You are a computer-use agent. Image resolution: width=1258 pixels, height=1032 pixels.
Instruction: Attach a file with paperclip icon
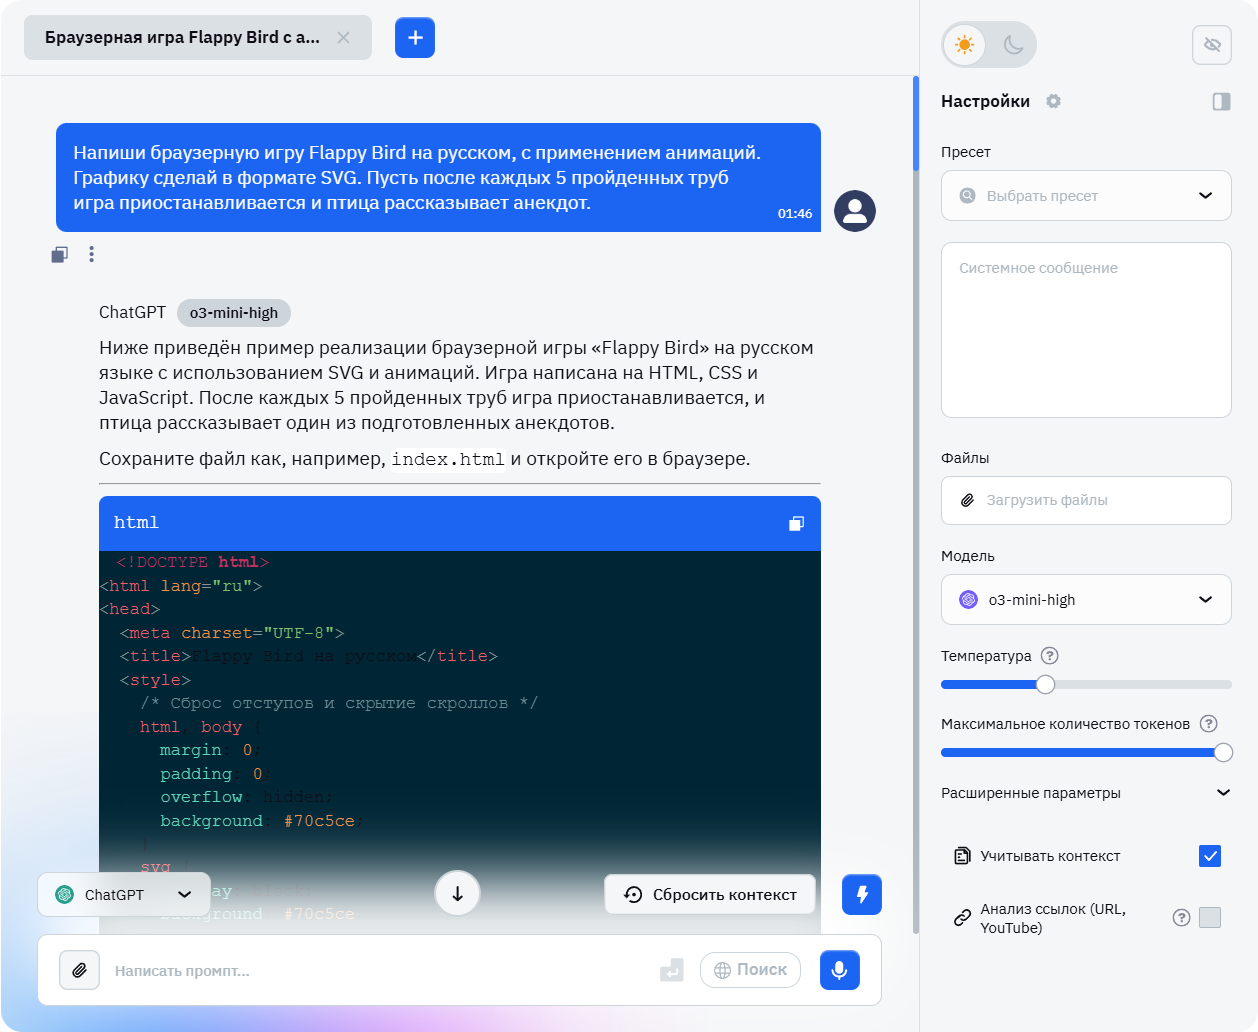(79, 970)
